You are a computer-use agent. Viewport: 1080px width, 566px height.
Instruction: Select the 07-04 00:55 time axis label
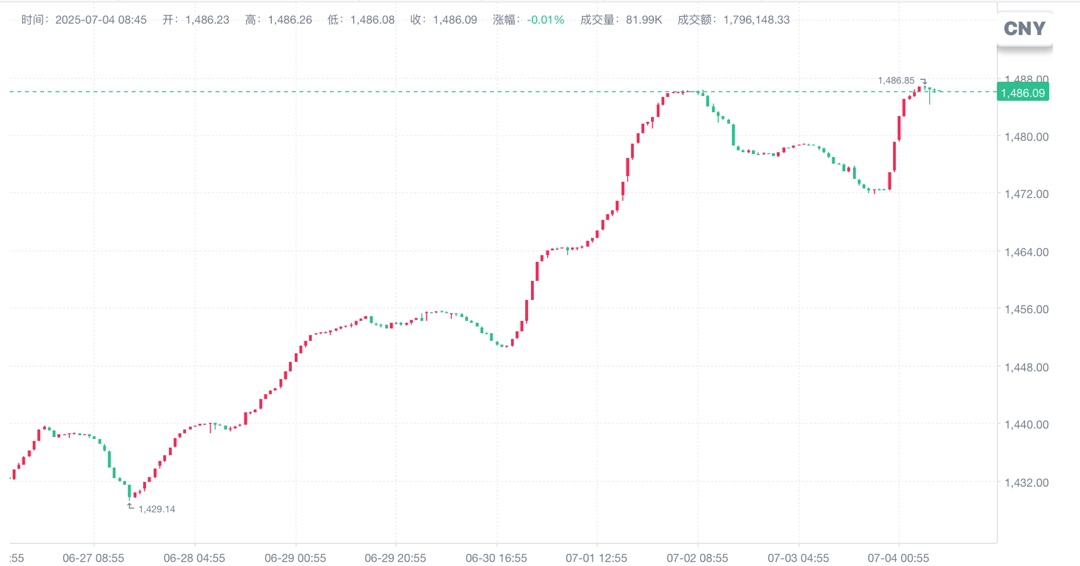[898, 558]
